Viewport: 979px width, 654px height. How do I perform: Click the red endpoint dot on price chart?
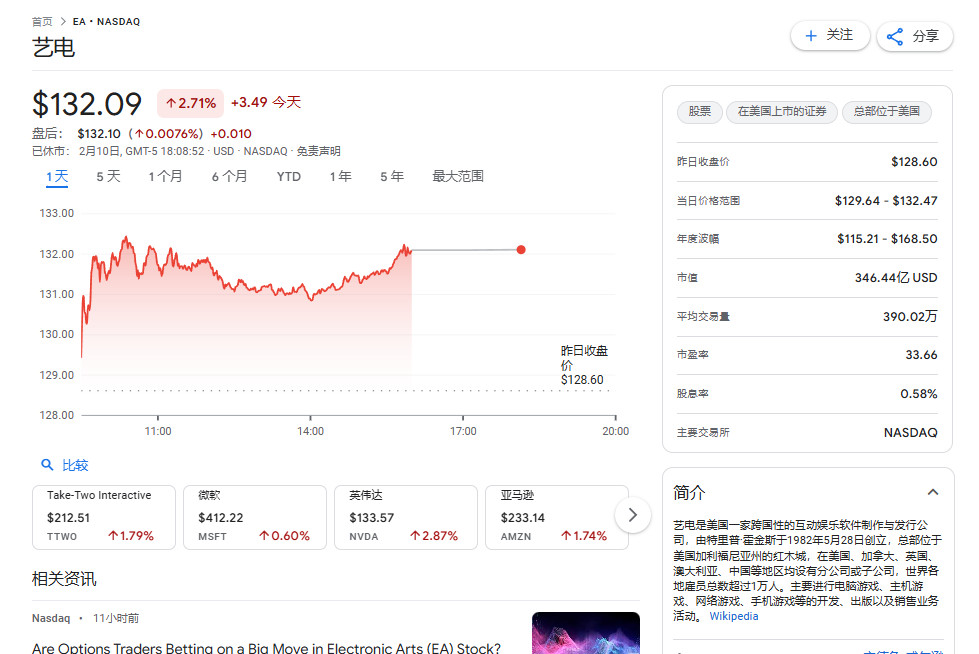[521, 250]
